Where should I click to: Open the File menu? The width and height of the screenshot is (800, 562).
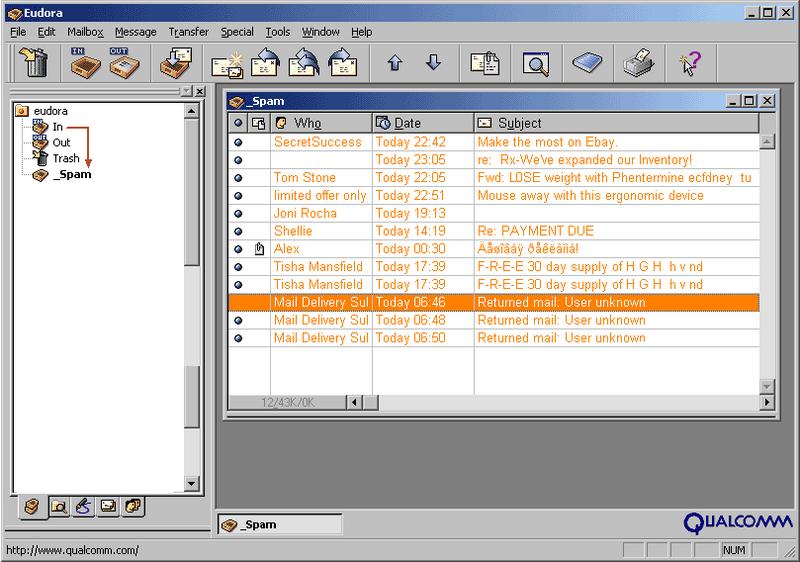18,32
